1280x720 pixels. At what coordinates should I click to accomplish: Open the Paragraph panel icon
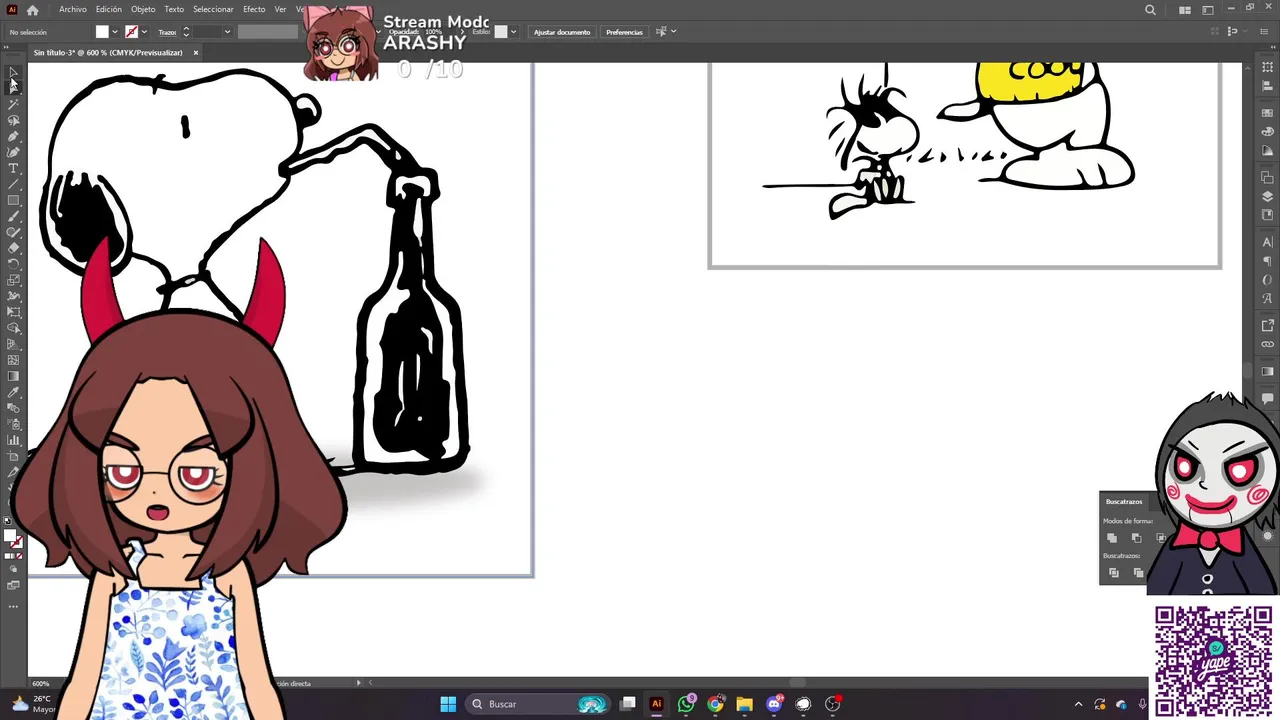[x=1267, y=261]
